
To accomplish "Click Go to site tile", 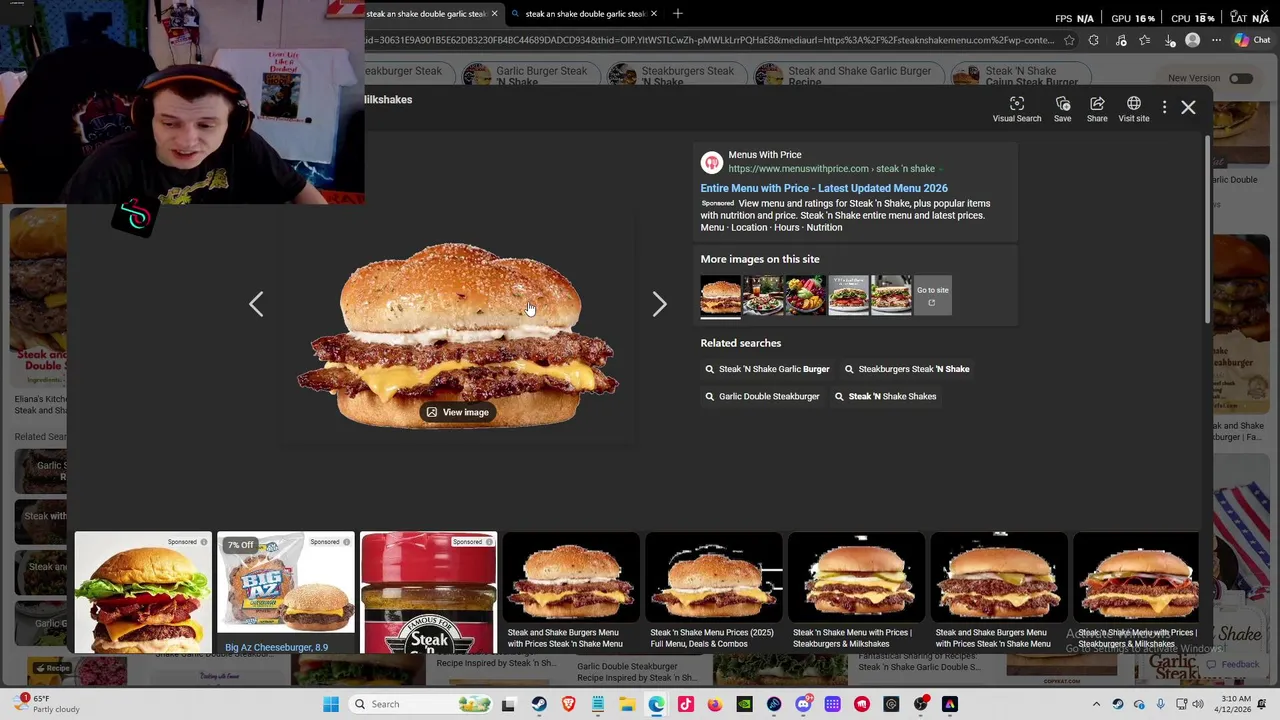I will (x=932, y=296).
